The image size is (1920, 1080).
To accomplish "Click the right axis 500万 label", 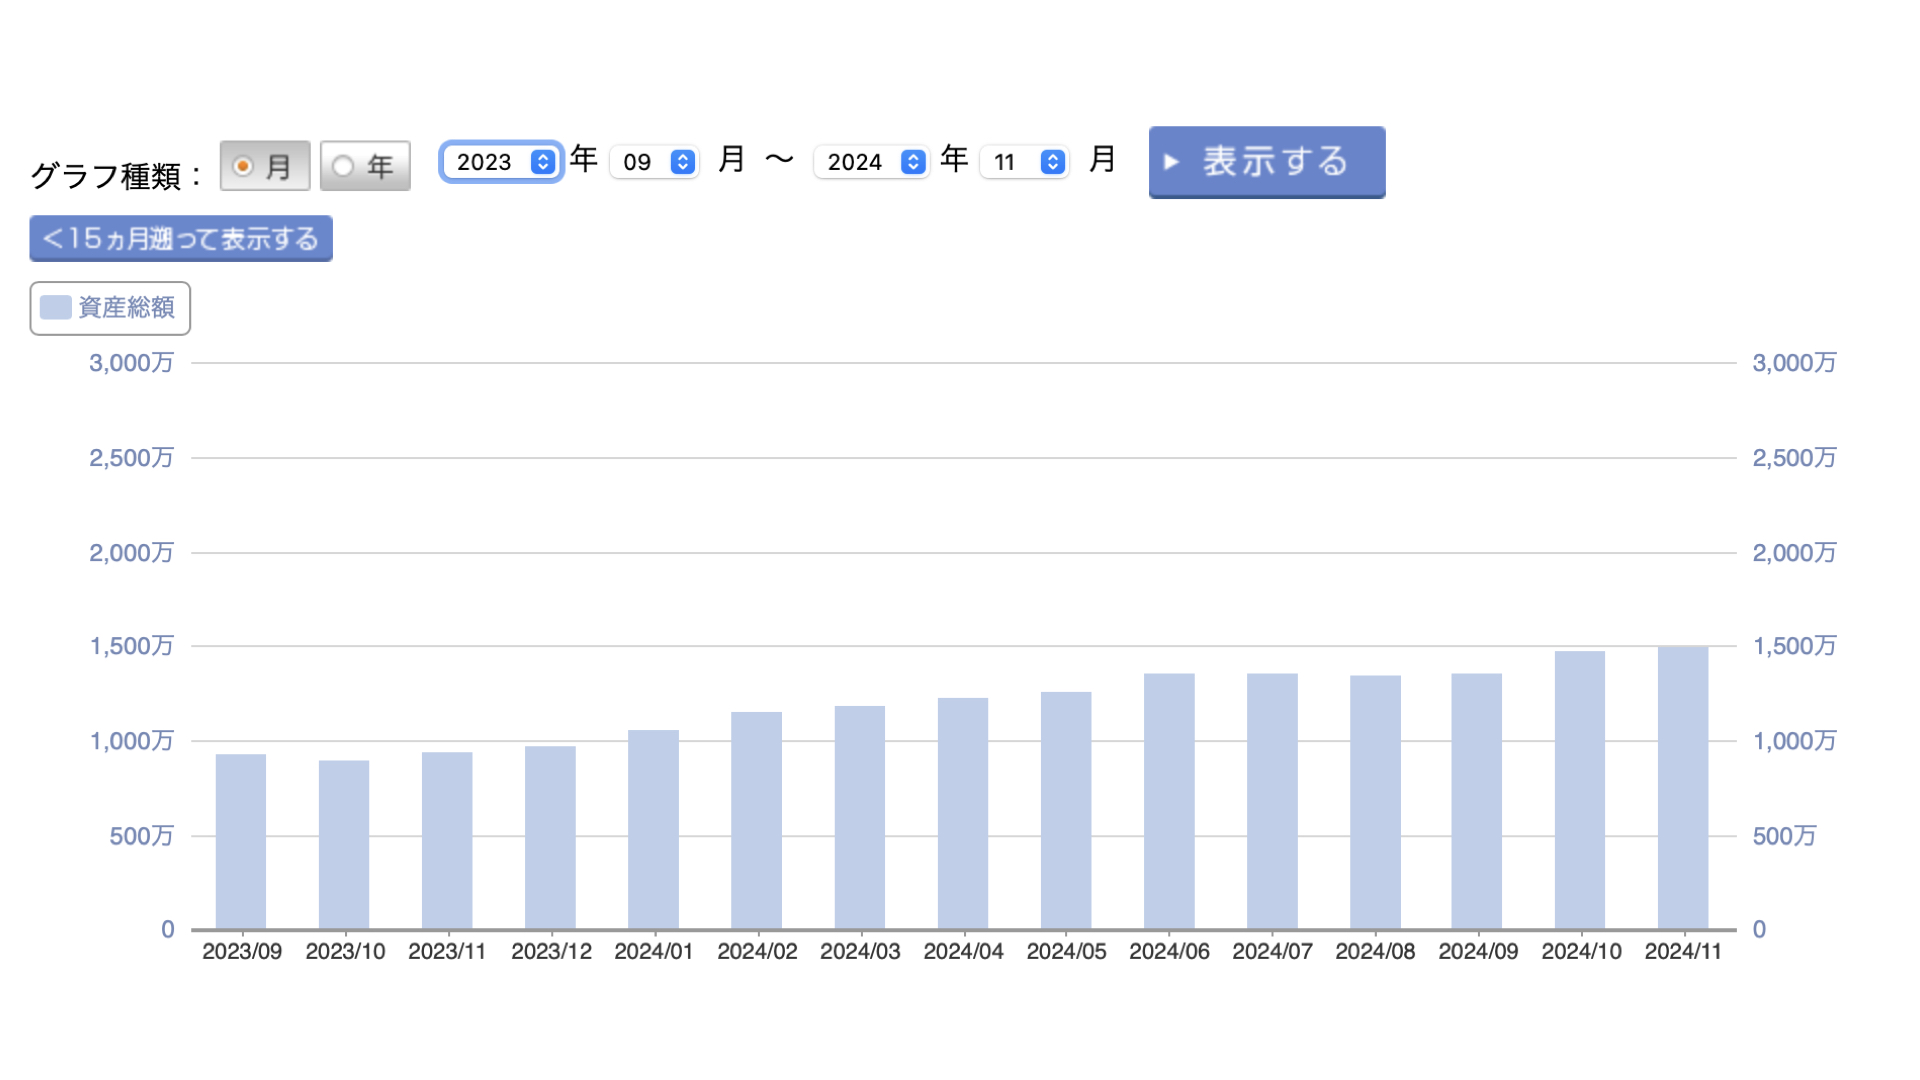I will tap(1785, 836).
